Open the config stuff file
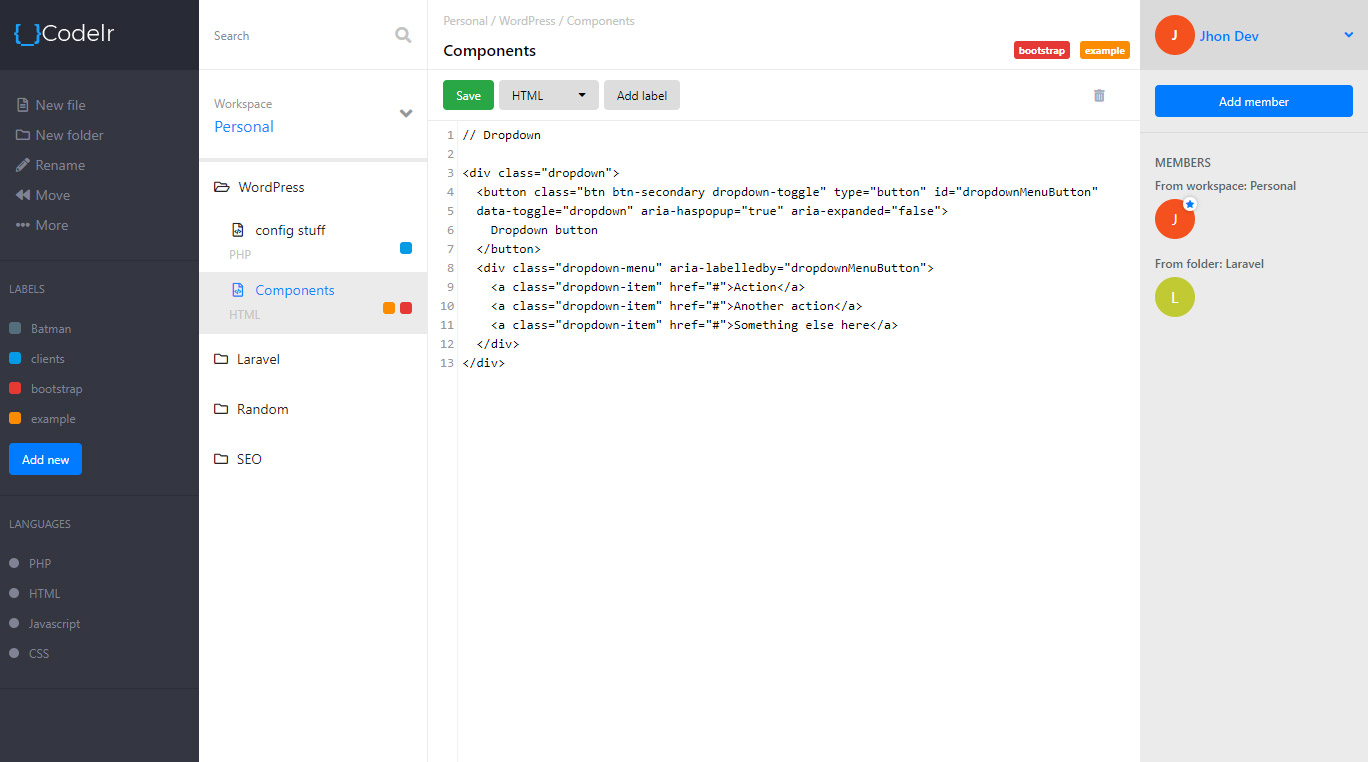 click(290, 230)
